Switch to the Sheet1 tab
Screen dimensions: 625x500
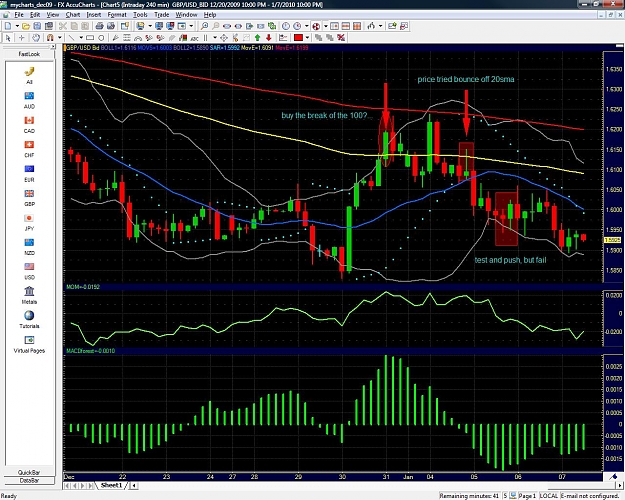click(111, 485)
